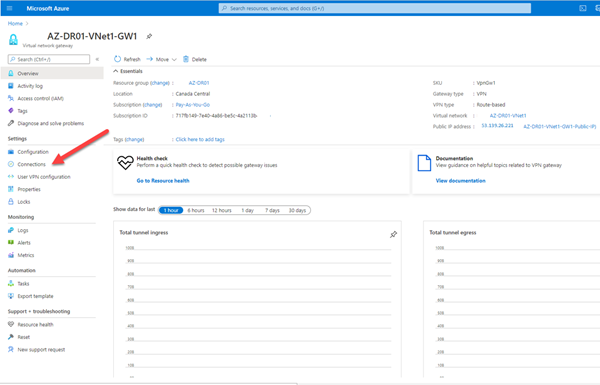Image resolution: width=600 pixels, height=385 pixels.
Task: Pin the Total tunnel ingress chart
Action: pyautogui.click(x=393, y=234)
